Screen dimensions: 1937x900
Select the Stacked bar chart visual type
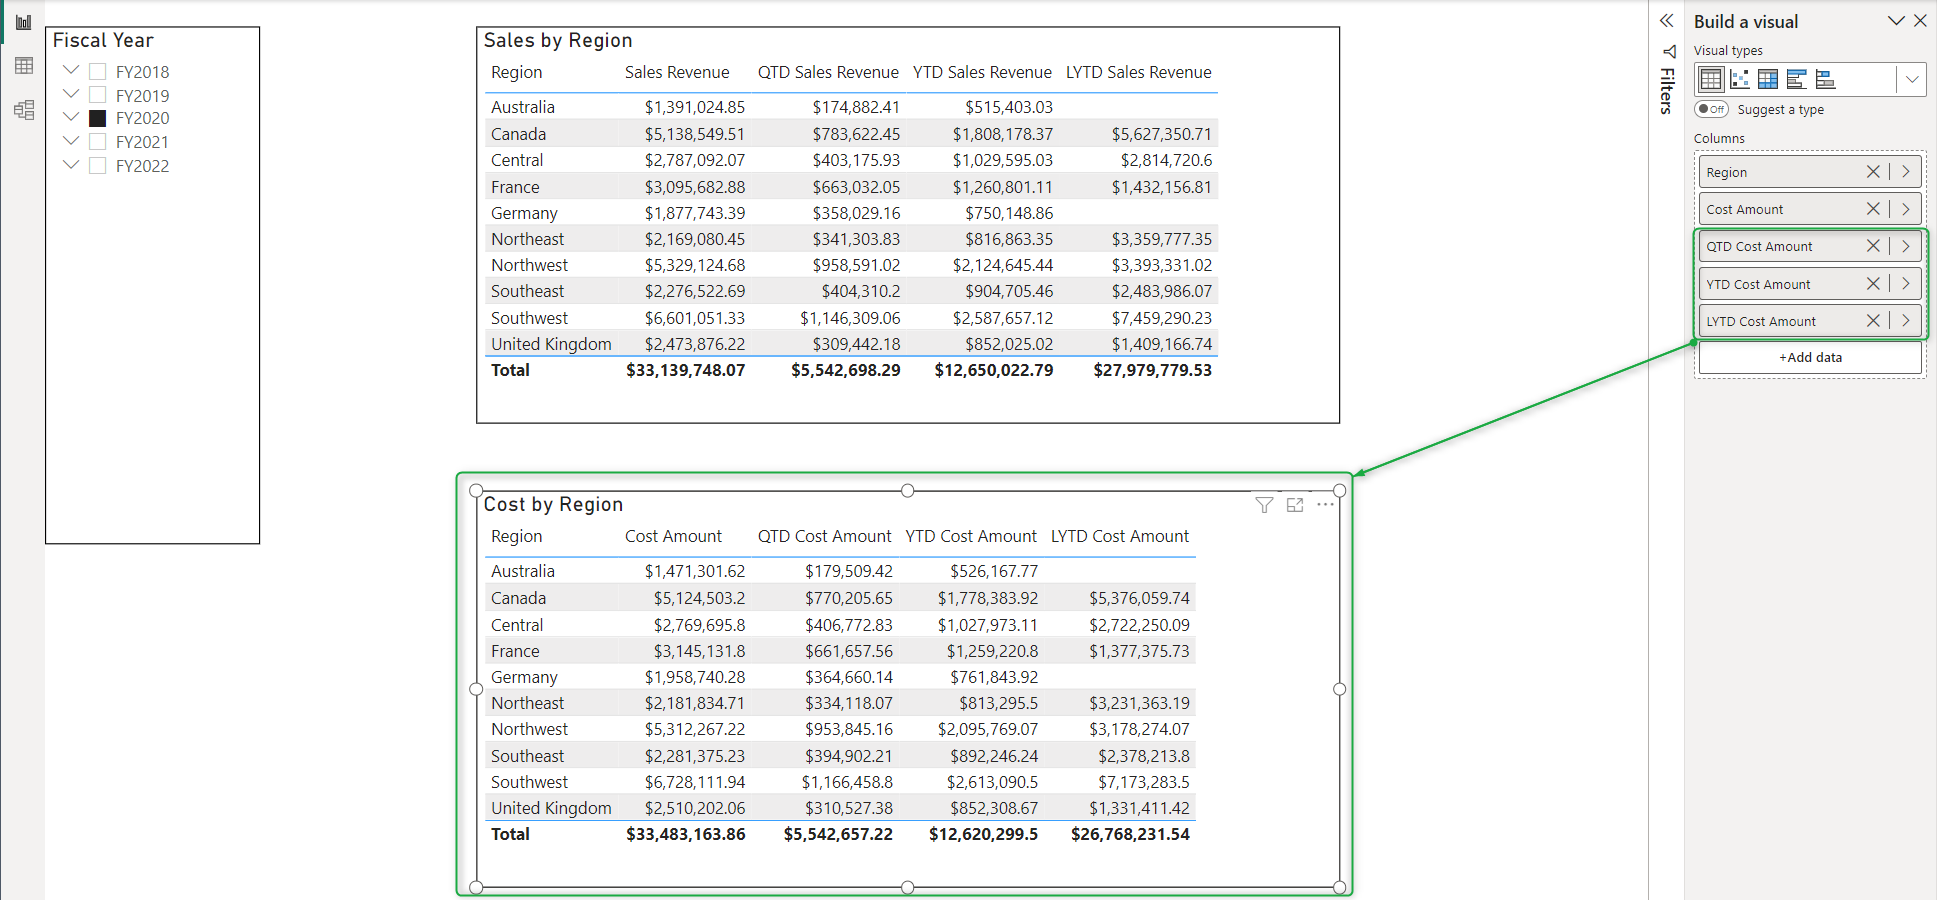point(1825,79)
